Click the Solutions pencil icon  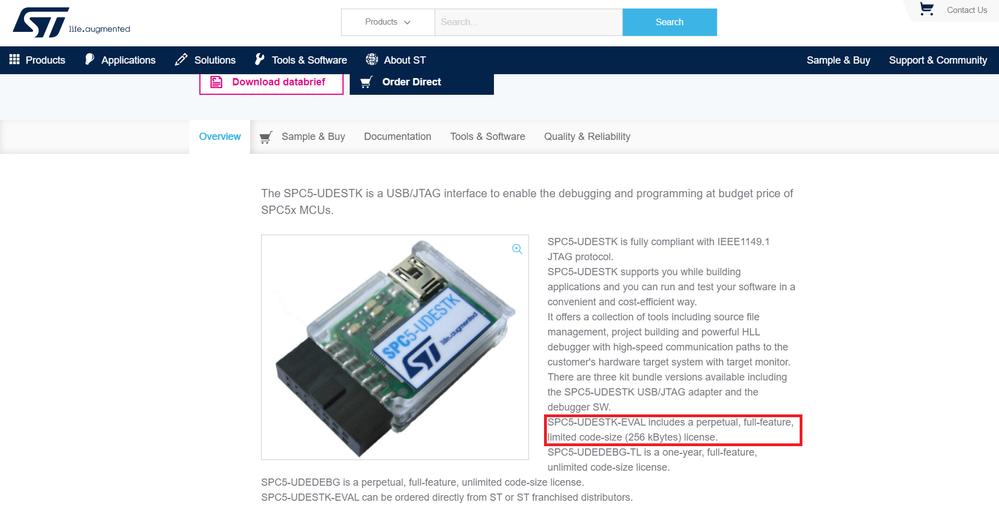(x=181, y=59)
